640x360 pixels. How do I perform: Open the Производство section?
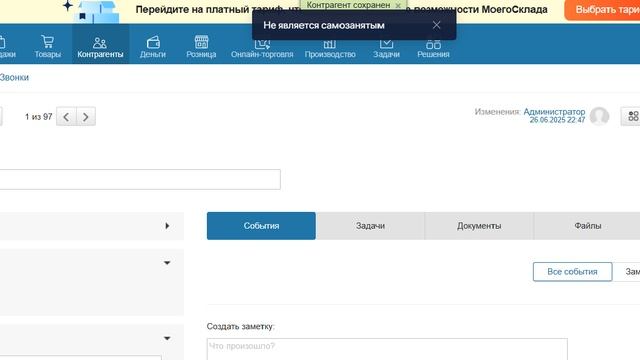[x=330, y=48]
